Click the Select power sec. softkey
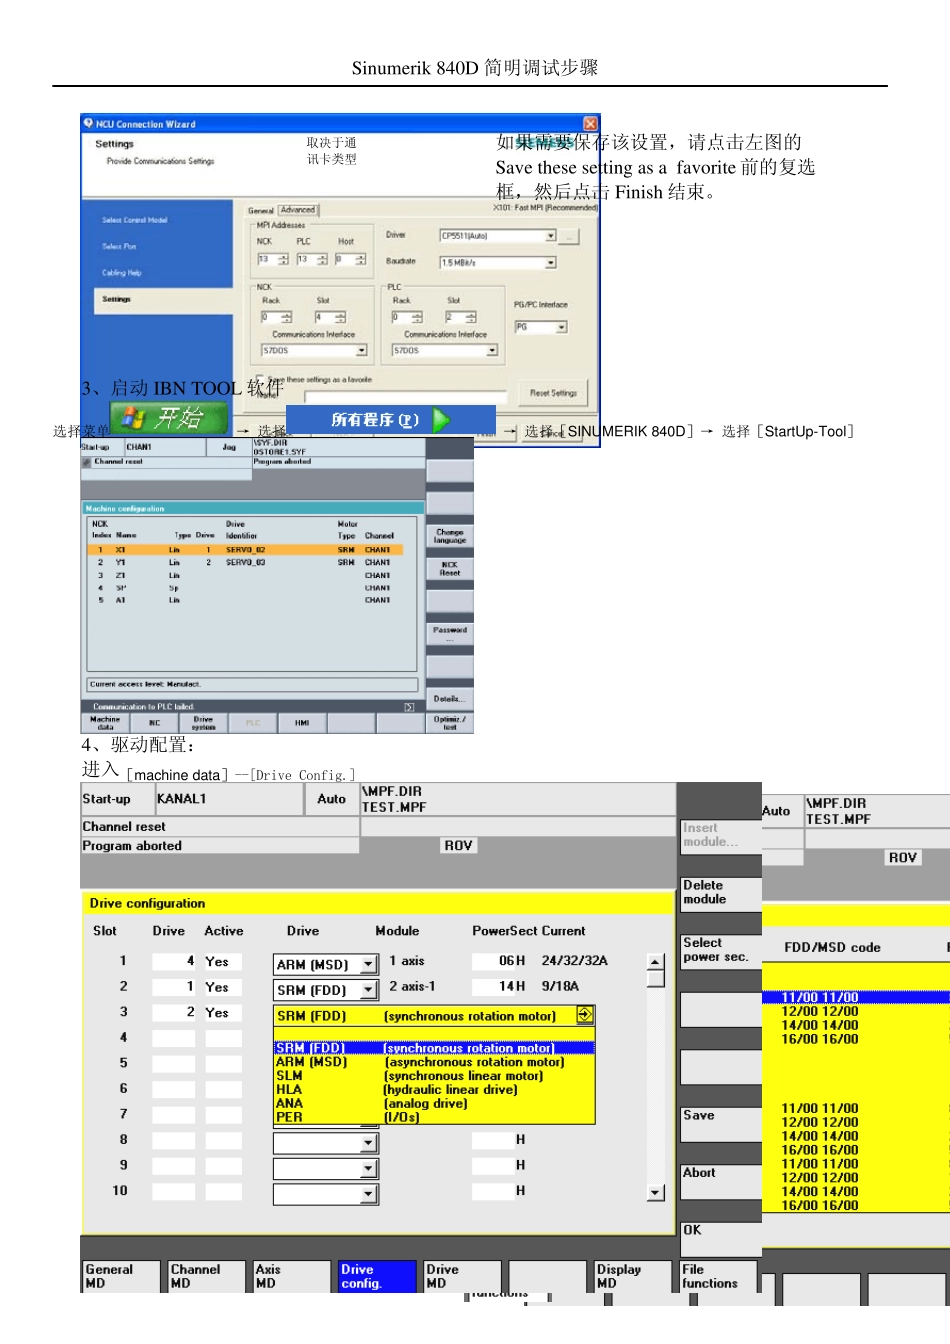The height and width of the screenshot is (1344, 950). click(720, 950)
